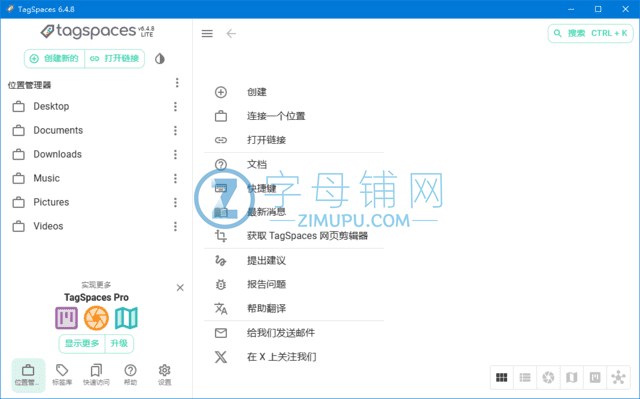Open Documents location options menu

[175, 131]
